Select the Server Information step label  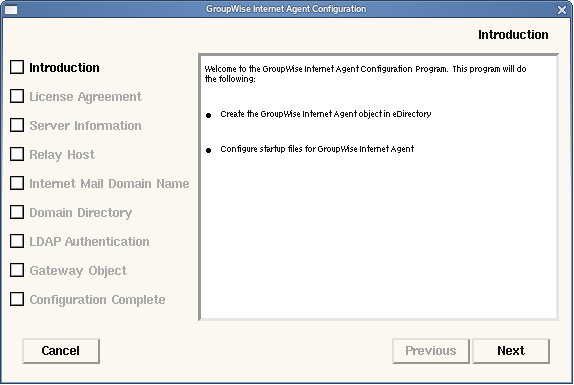pos(85,126)
